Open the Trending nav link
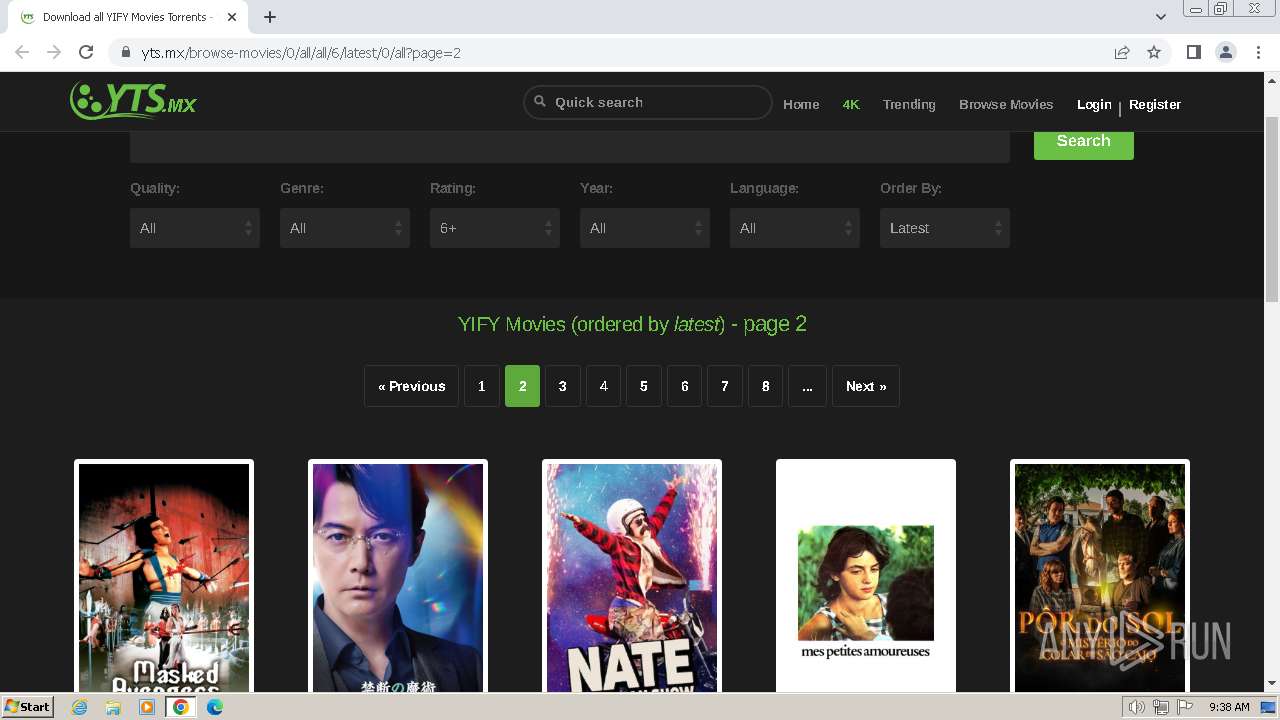 pos(909,104)
